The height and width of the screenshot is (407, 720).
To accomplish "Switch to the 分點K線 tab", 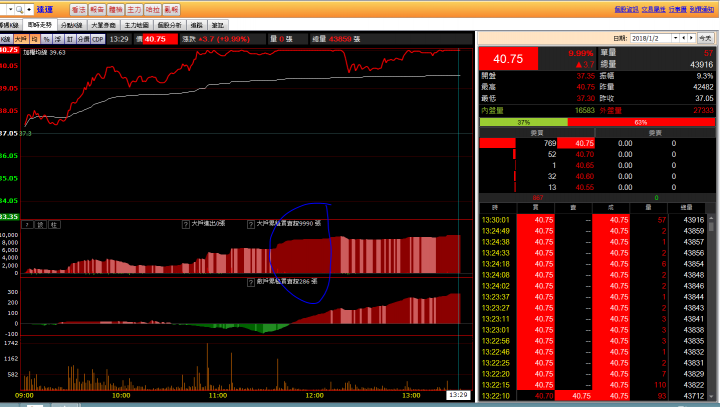I will pyautogui.click(x=72, y=25).
